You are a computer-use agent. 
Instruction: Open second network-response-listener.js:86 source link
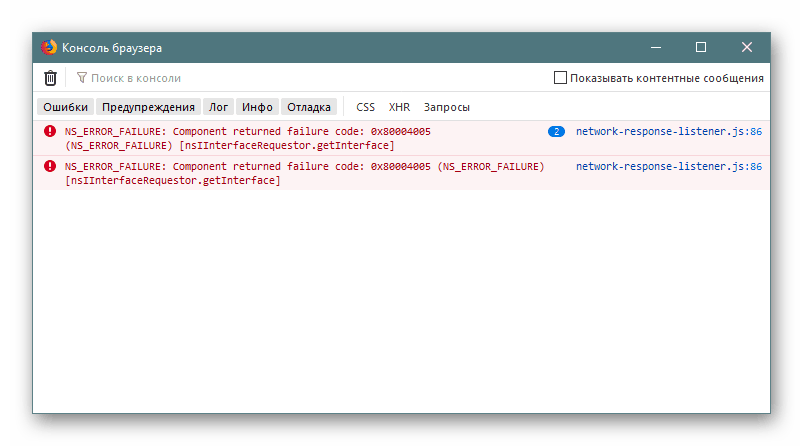coord(668,166)
